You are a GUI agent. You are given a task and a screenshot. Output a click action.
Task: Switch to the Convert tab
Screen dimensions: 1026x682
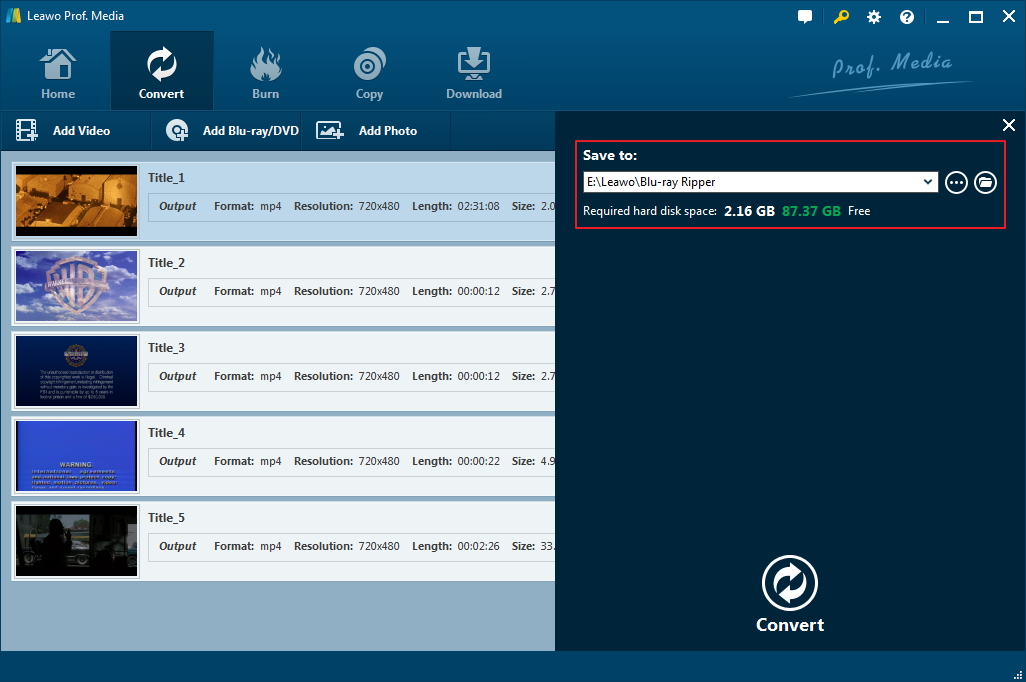click(162, 73)
